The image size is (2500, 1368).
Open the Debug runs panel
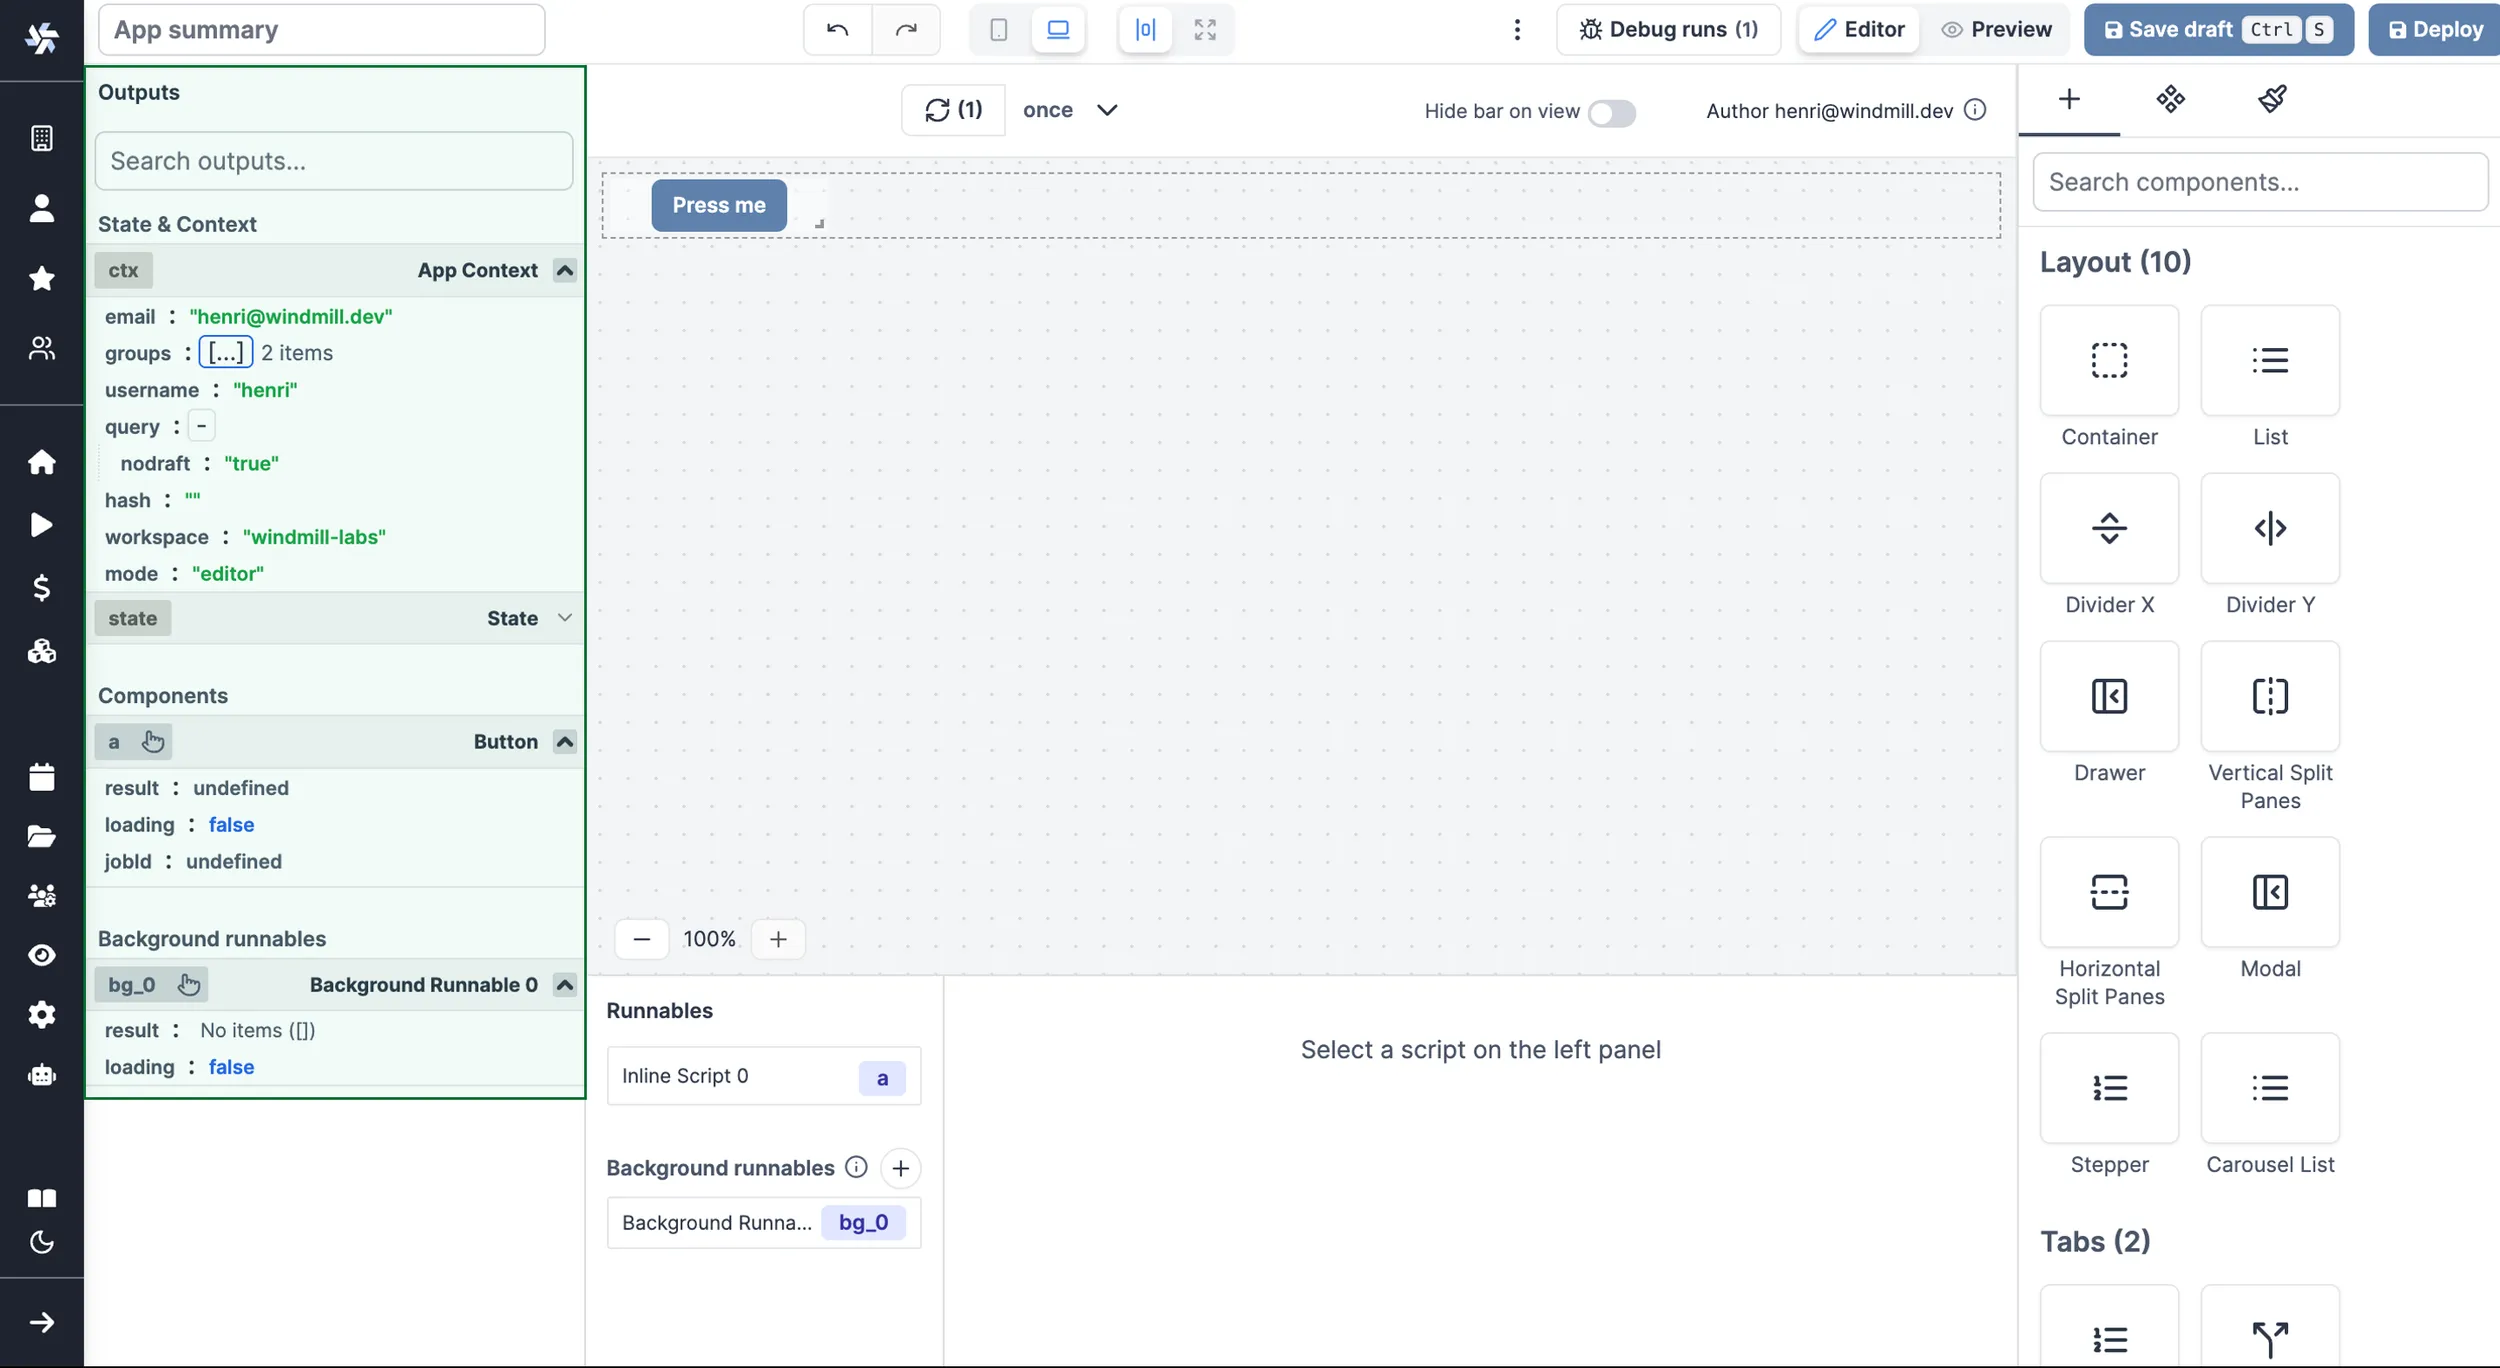(x=1668, y=29)
